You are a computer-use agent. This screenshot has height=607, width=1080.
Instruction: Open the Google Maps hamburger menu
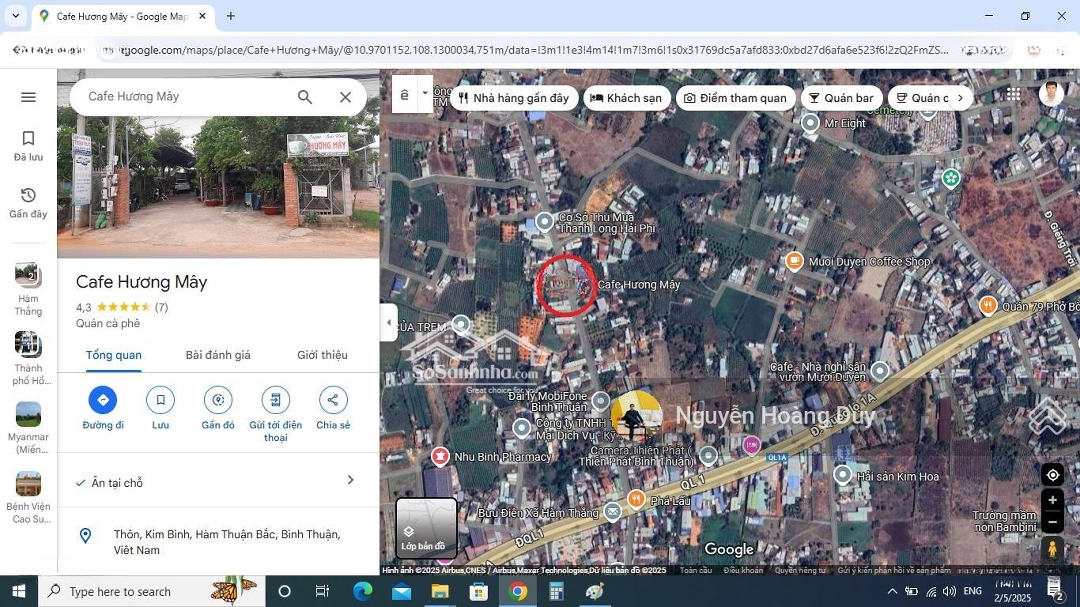point(28,97)
